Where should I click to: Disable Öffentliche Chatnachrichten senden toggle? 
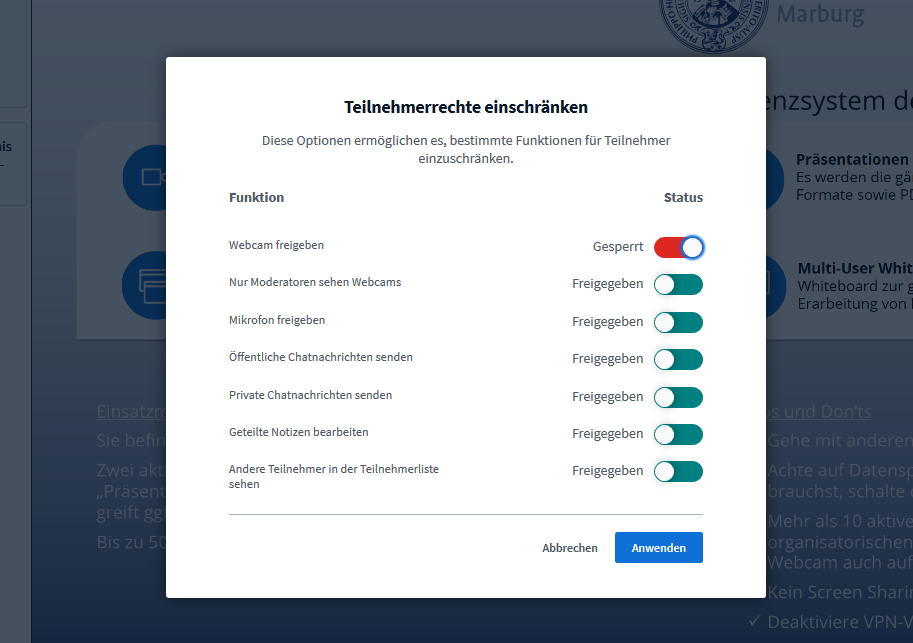[678, 359]
